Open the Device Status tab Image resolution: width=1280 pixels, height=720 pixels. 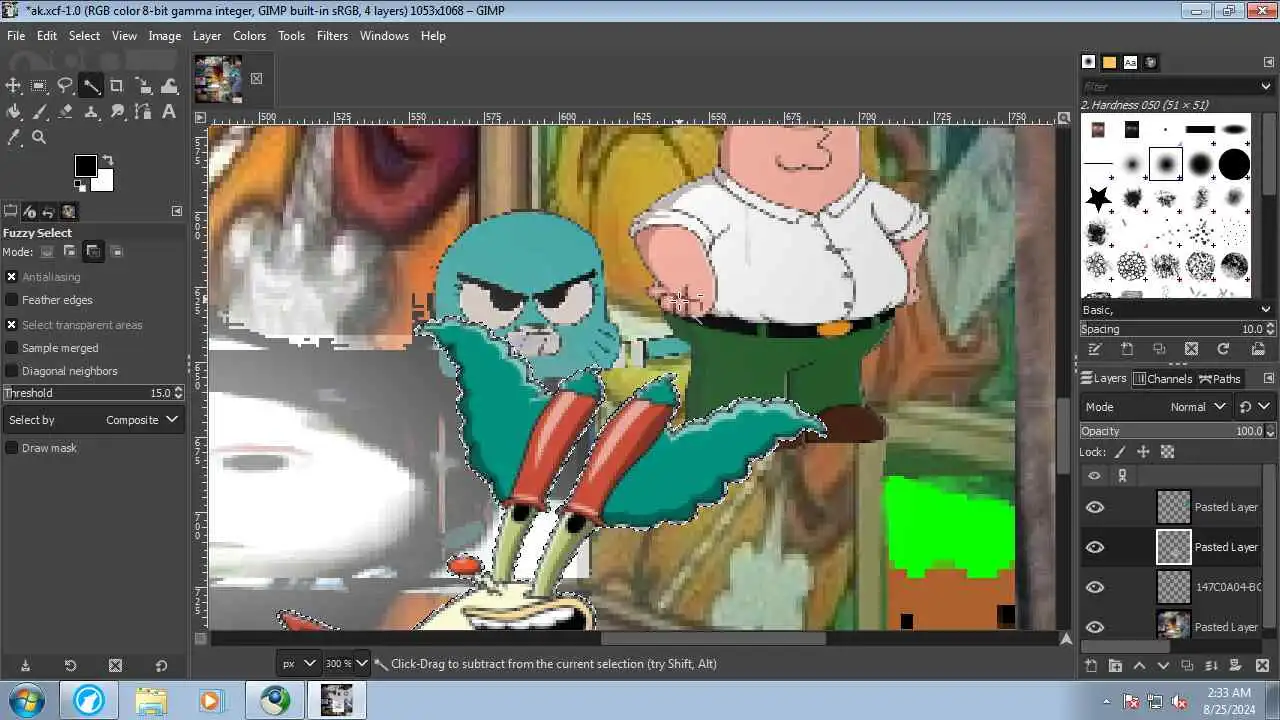pyautogui.click(x=30, y=211)
